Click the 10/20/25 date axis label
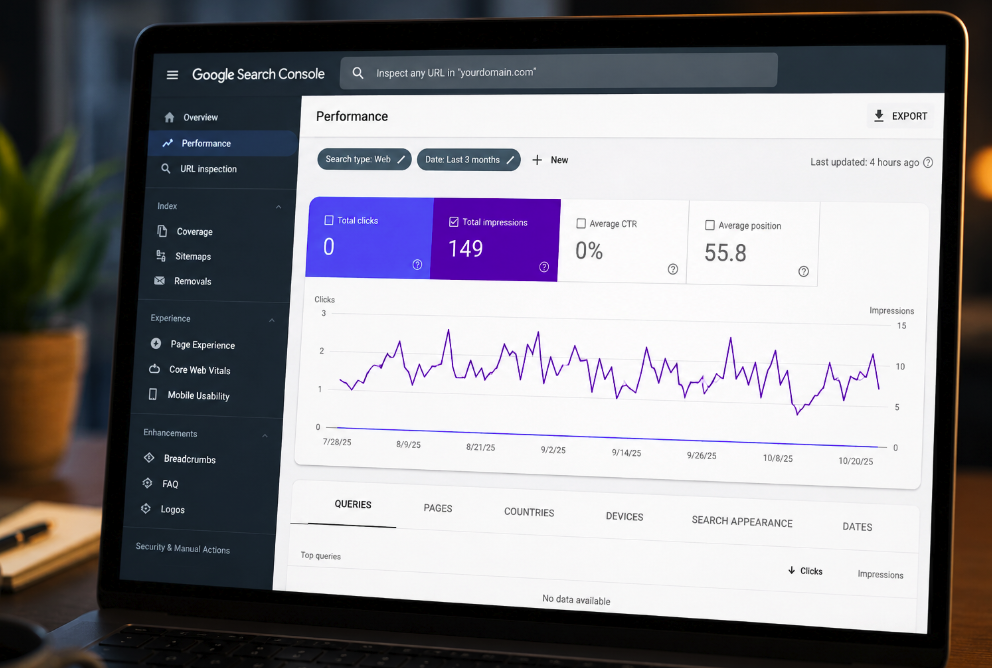The width and height of the screenshot is (992, 668). point(856,461)
